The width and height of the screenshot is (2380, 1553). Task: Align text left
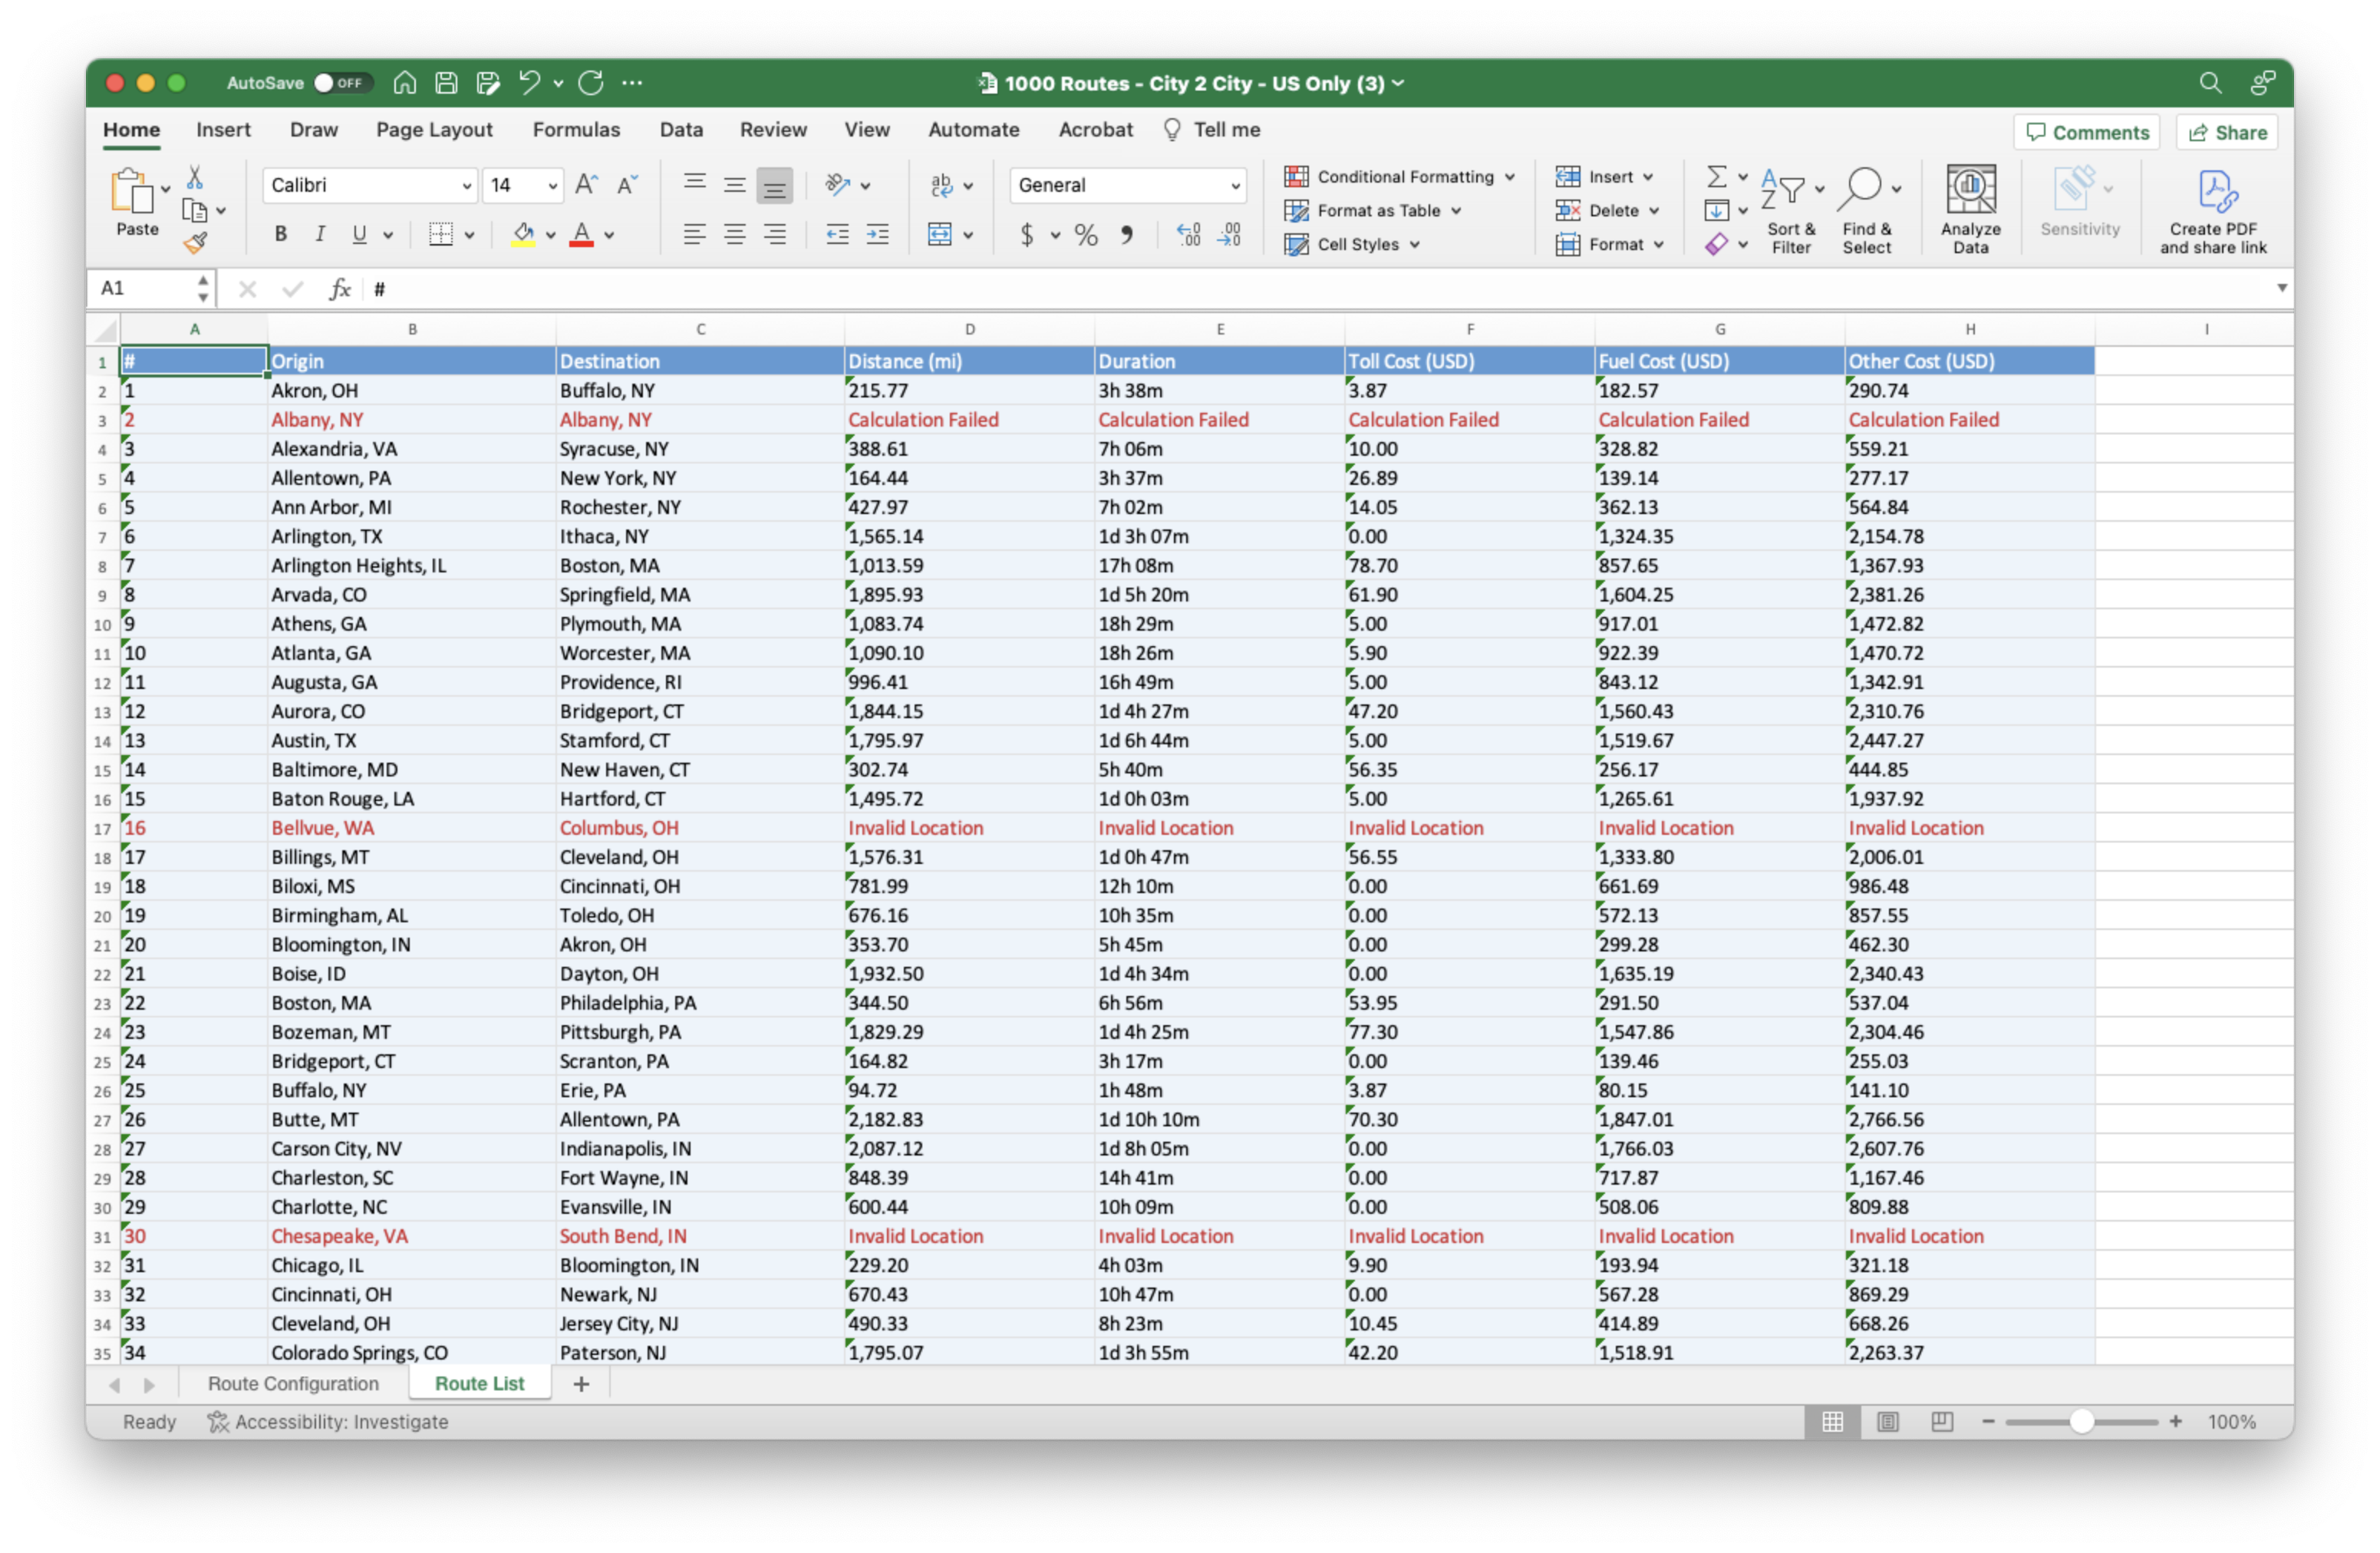coord(695,235)
